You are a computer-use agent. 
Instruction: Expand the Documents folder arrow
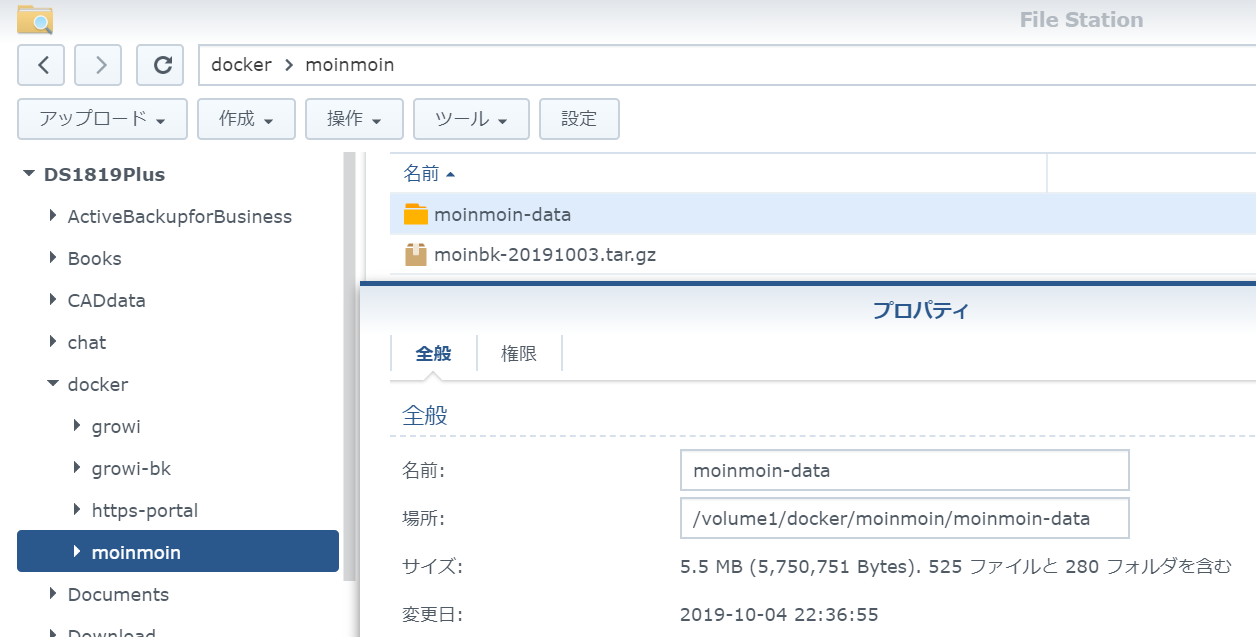[53, 594]
